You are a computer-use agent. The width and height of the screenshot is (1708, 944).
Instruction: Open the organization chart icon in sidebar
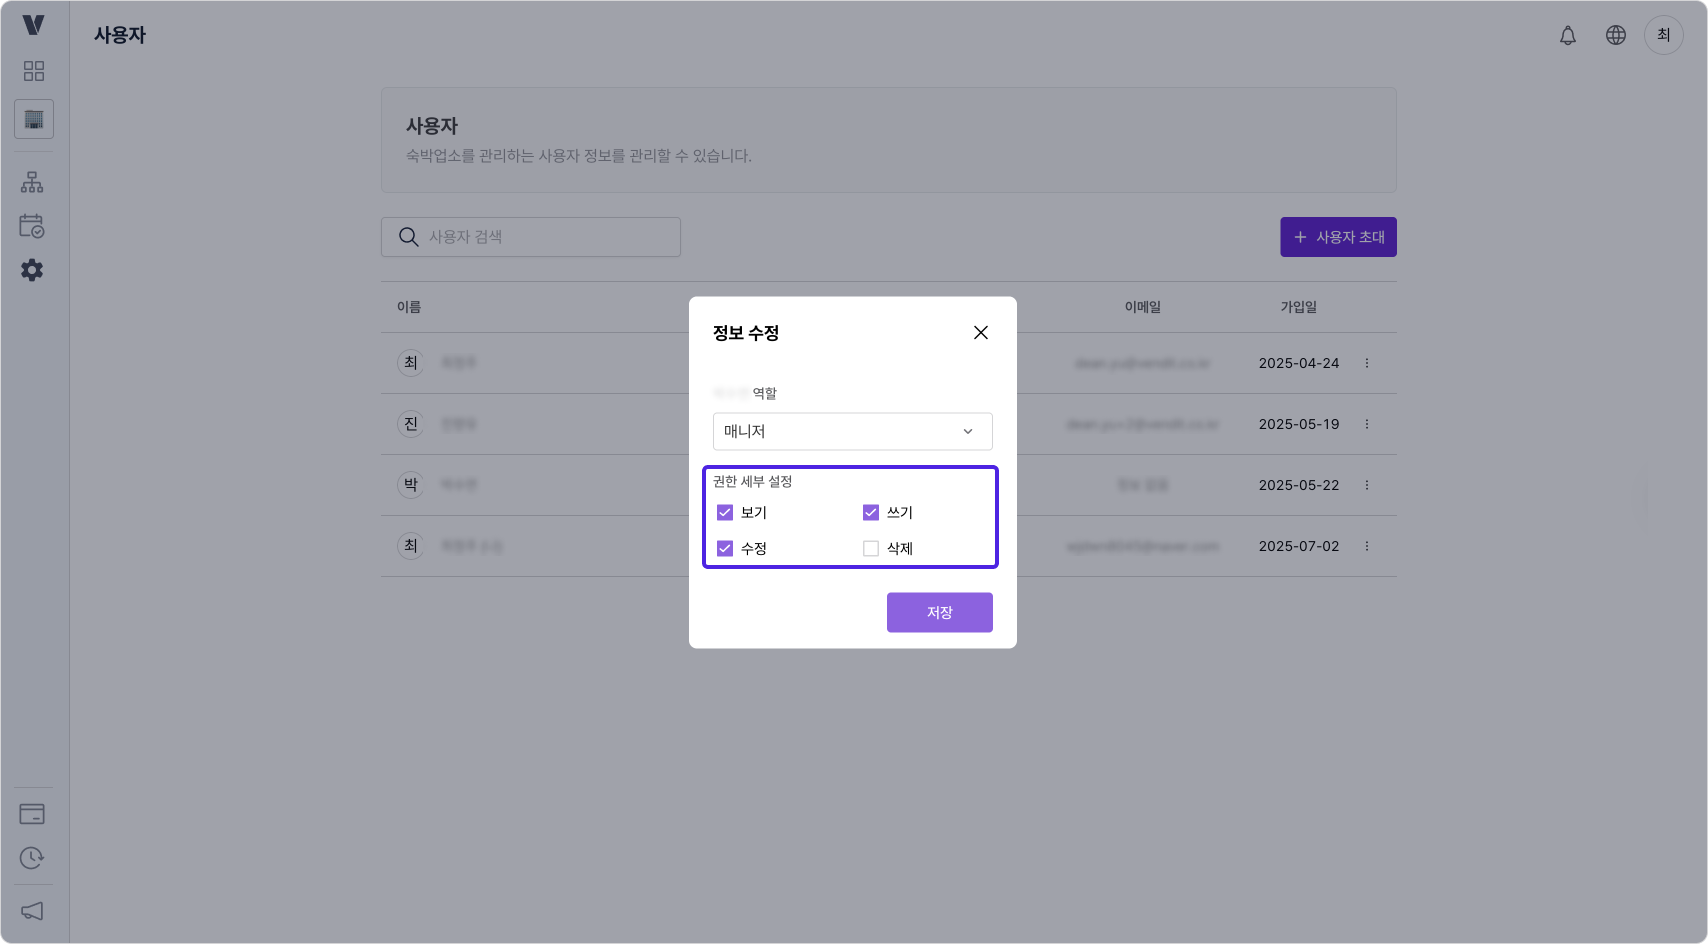pyautogui.click(x=33, y=181)
